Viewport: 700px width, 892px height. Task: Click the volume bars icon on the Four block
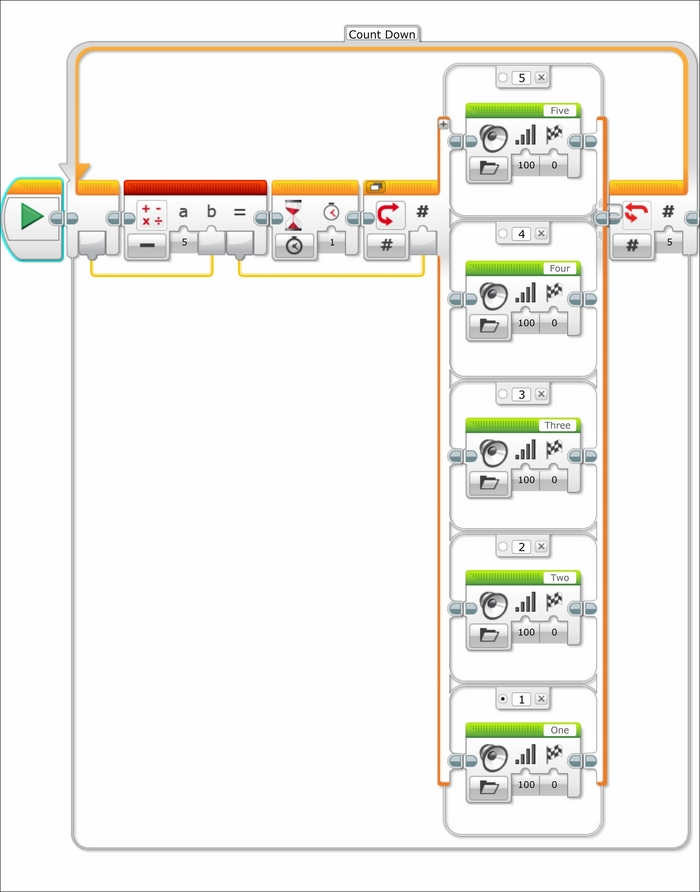(x=526, y=292)
